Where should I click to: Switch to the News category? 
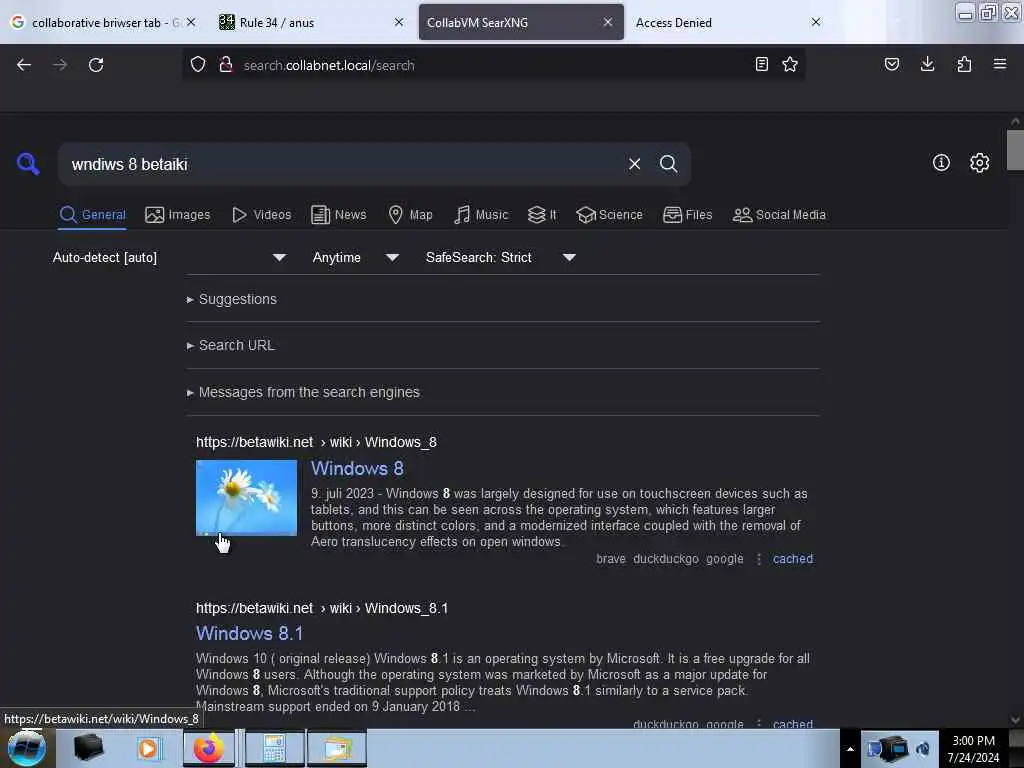[339, 215]
